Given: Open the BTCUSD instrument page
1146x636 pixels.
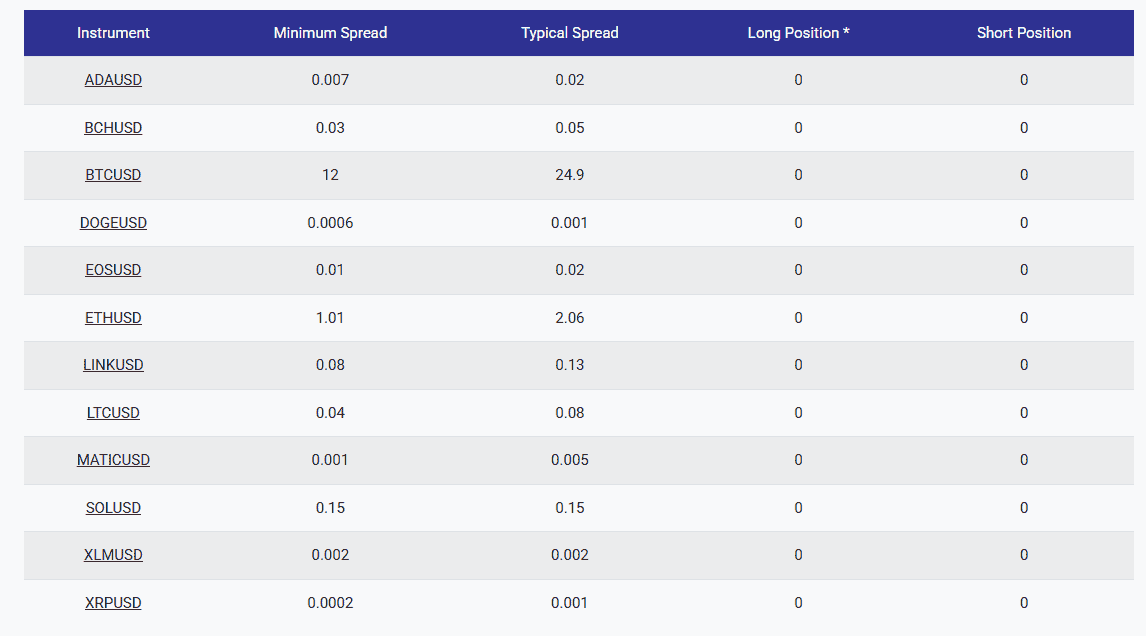Looking at the screenshot, I should click(x=113, y=175).
